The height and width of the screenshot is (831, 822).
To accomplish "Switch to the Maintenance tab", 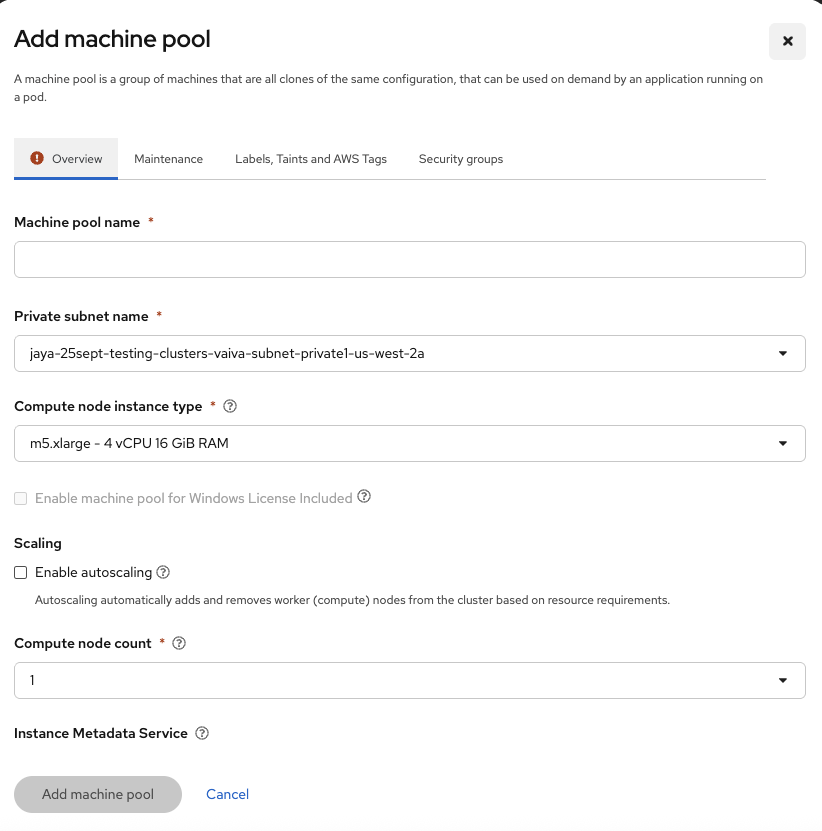I will pos(168,159).
